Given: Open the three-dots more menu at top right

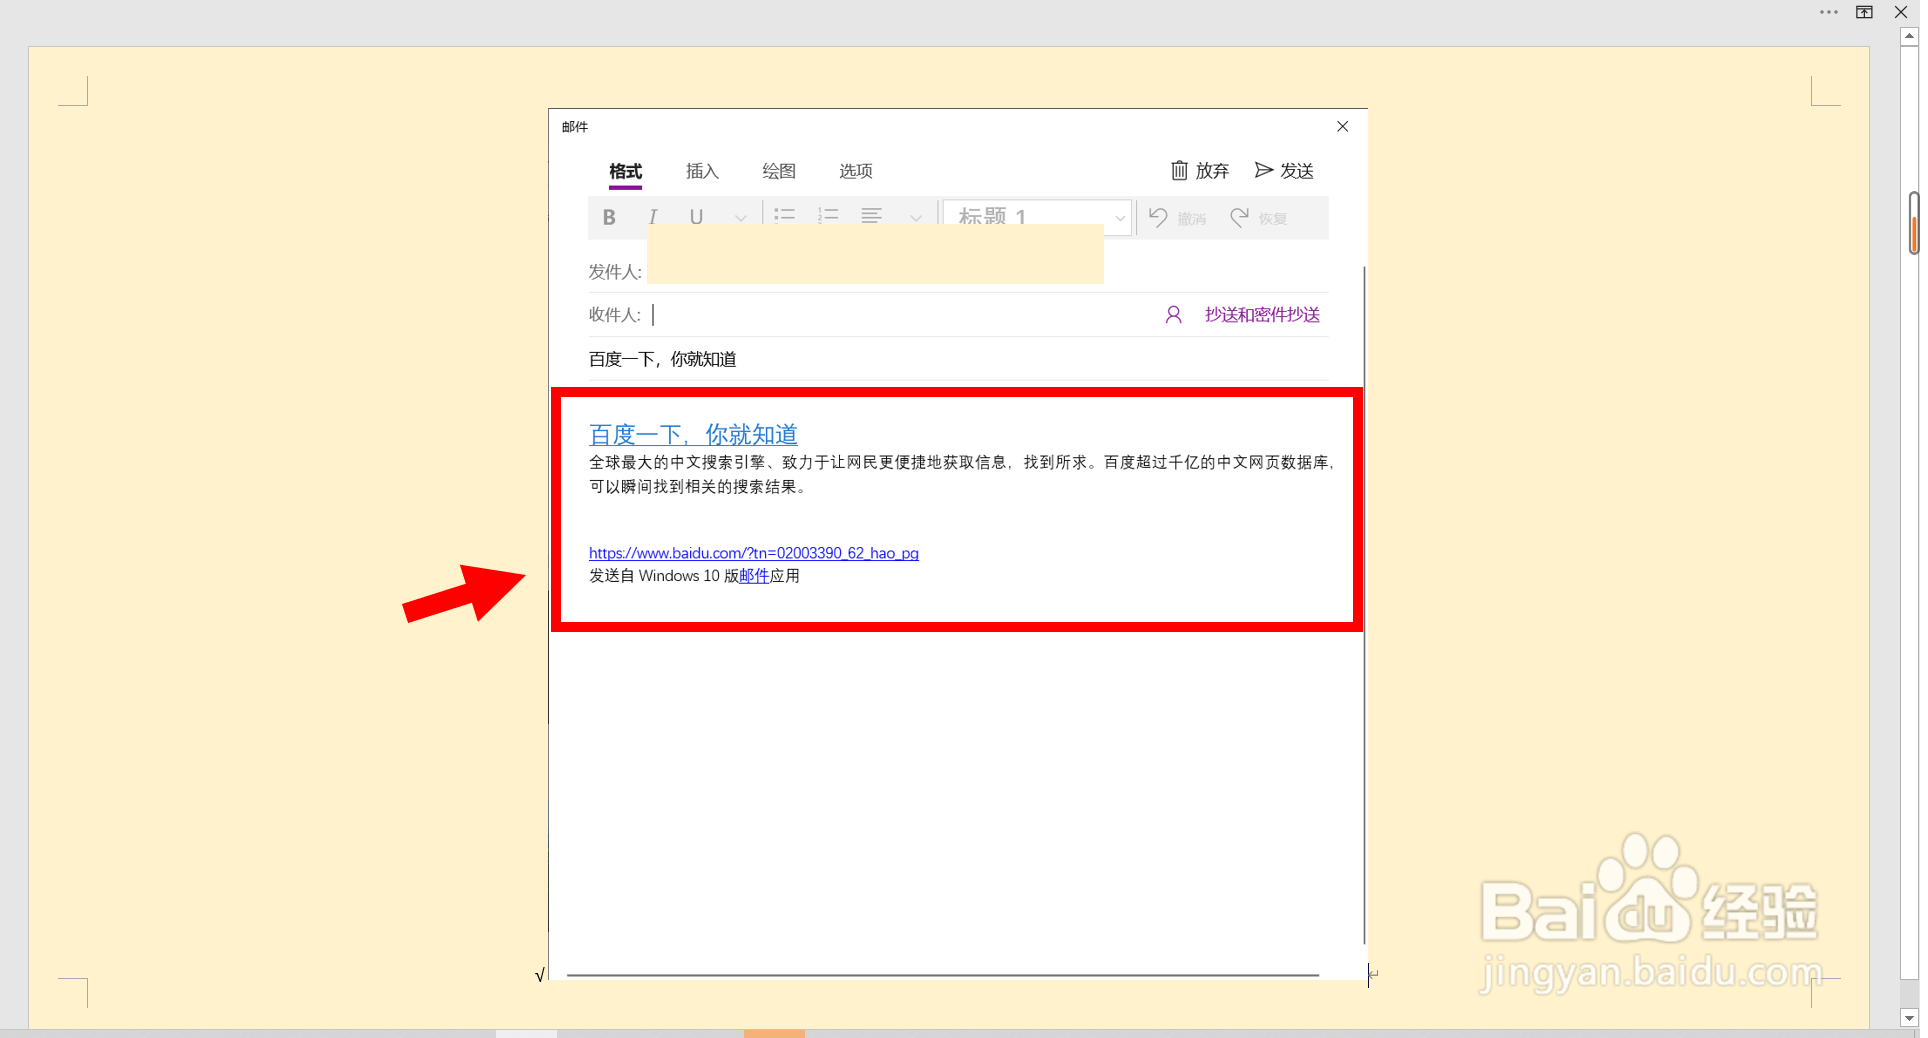Looking at the screenshot, I should tap(1829, 12).
